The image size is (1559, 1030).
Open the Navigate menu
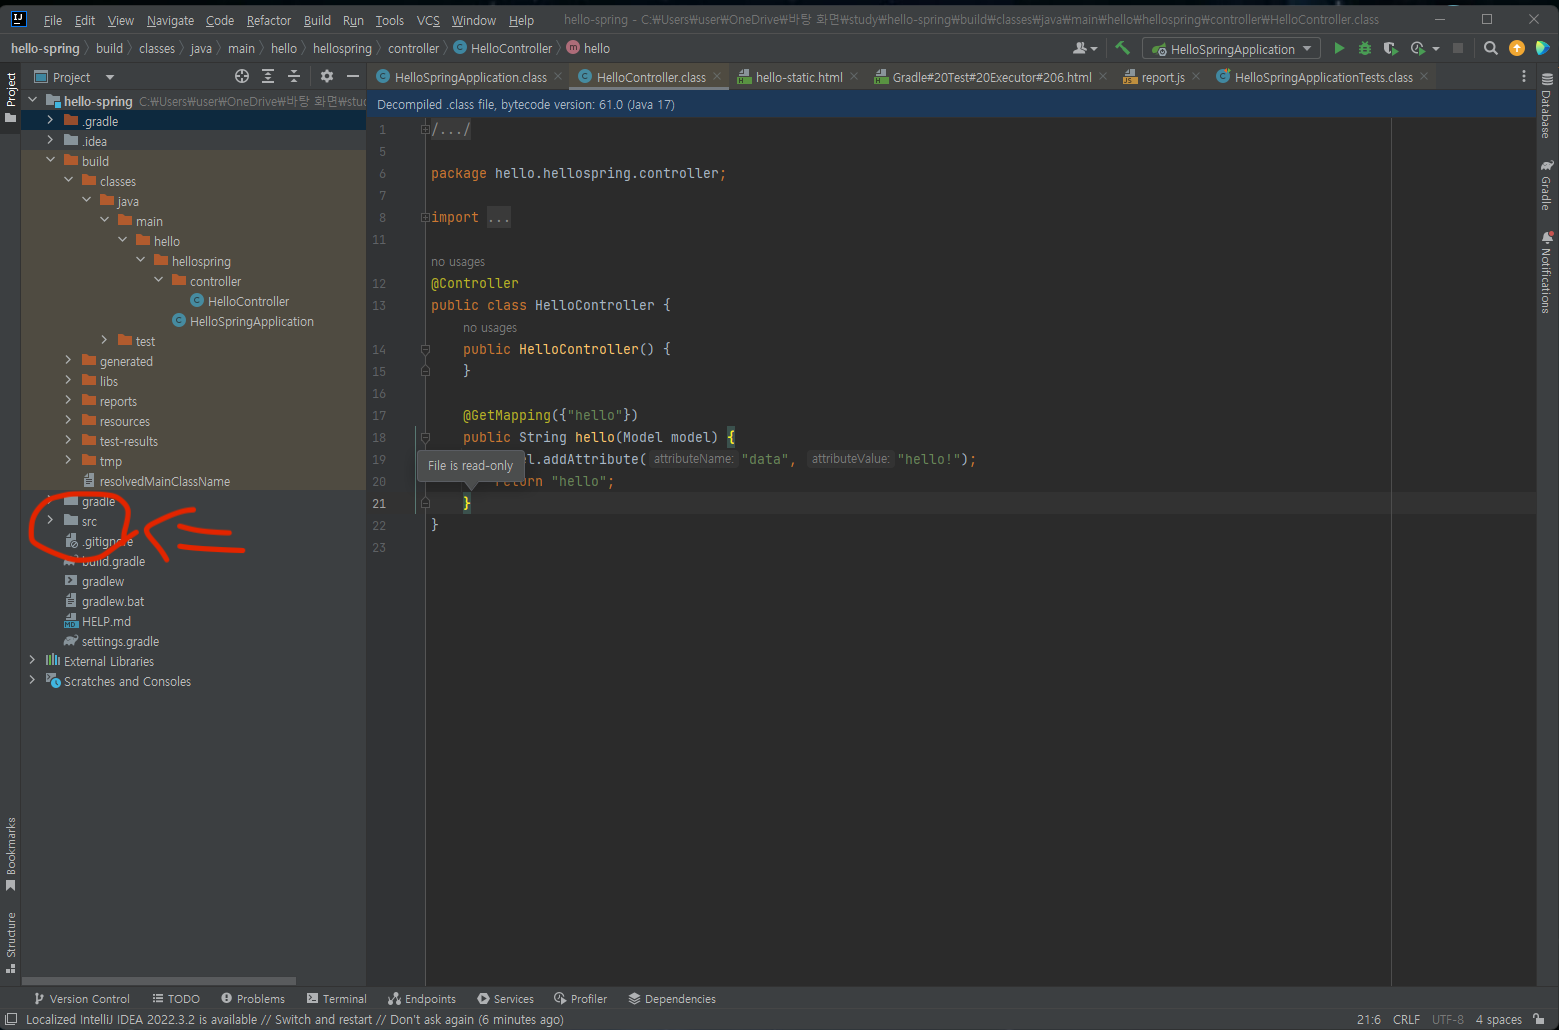(170, 20)
